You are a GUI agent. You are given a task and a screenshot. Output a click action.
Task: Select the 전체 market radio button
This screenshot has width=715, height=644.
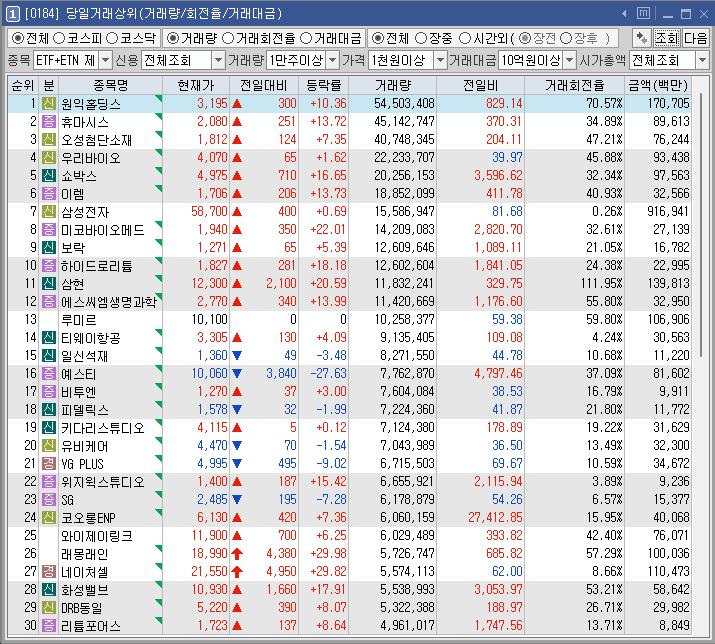(x=18, y=38)
